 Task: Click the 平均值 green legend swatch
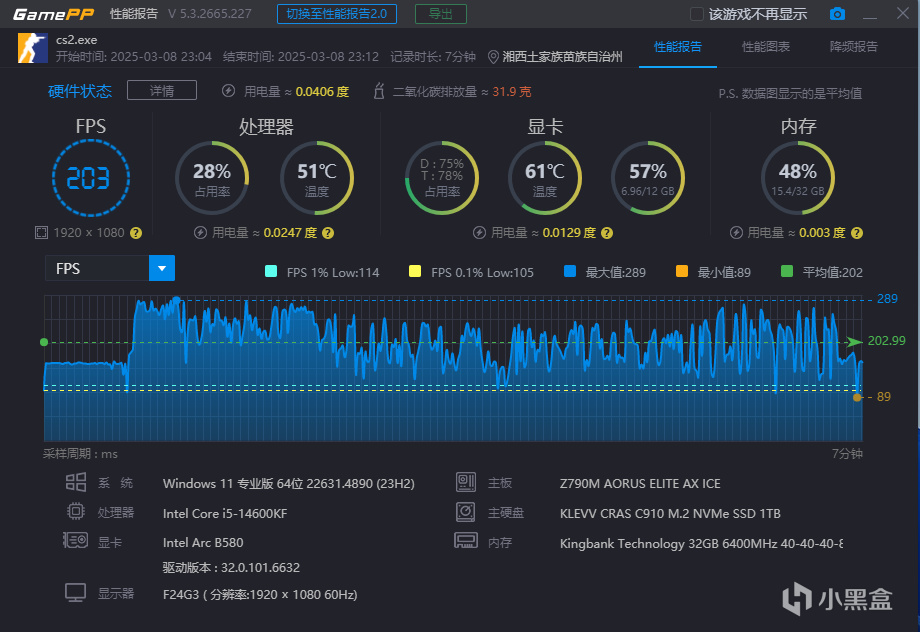pos(787,271)
